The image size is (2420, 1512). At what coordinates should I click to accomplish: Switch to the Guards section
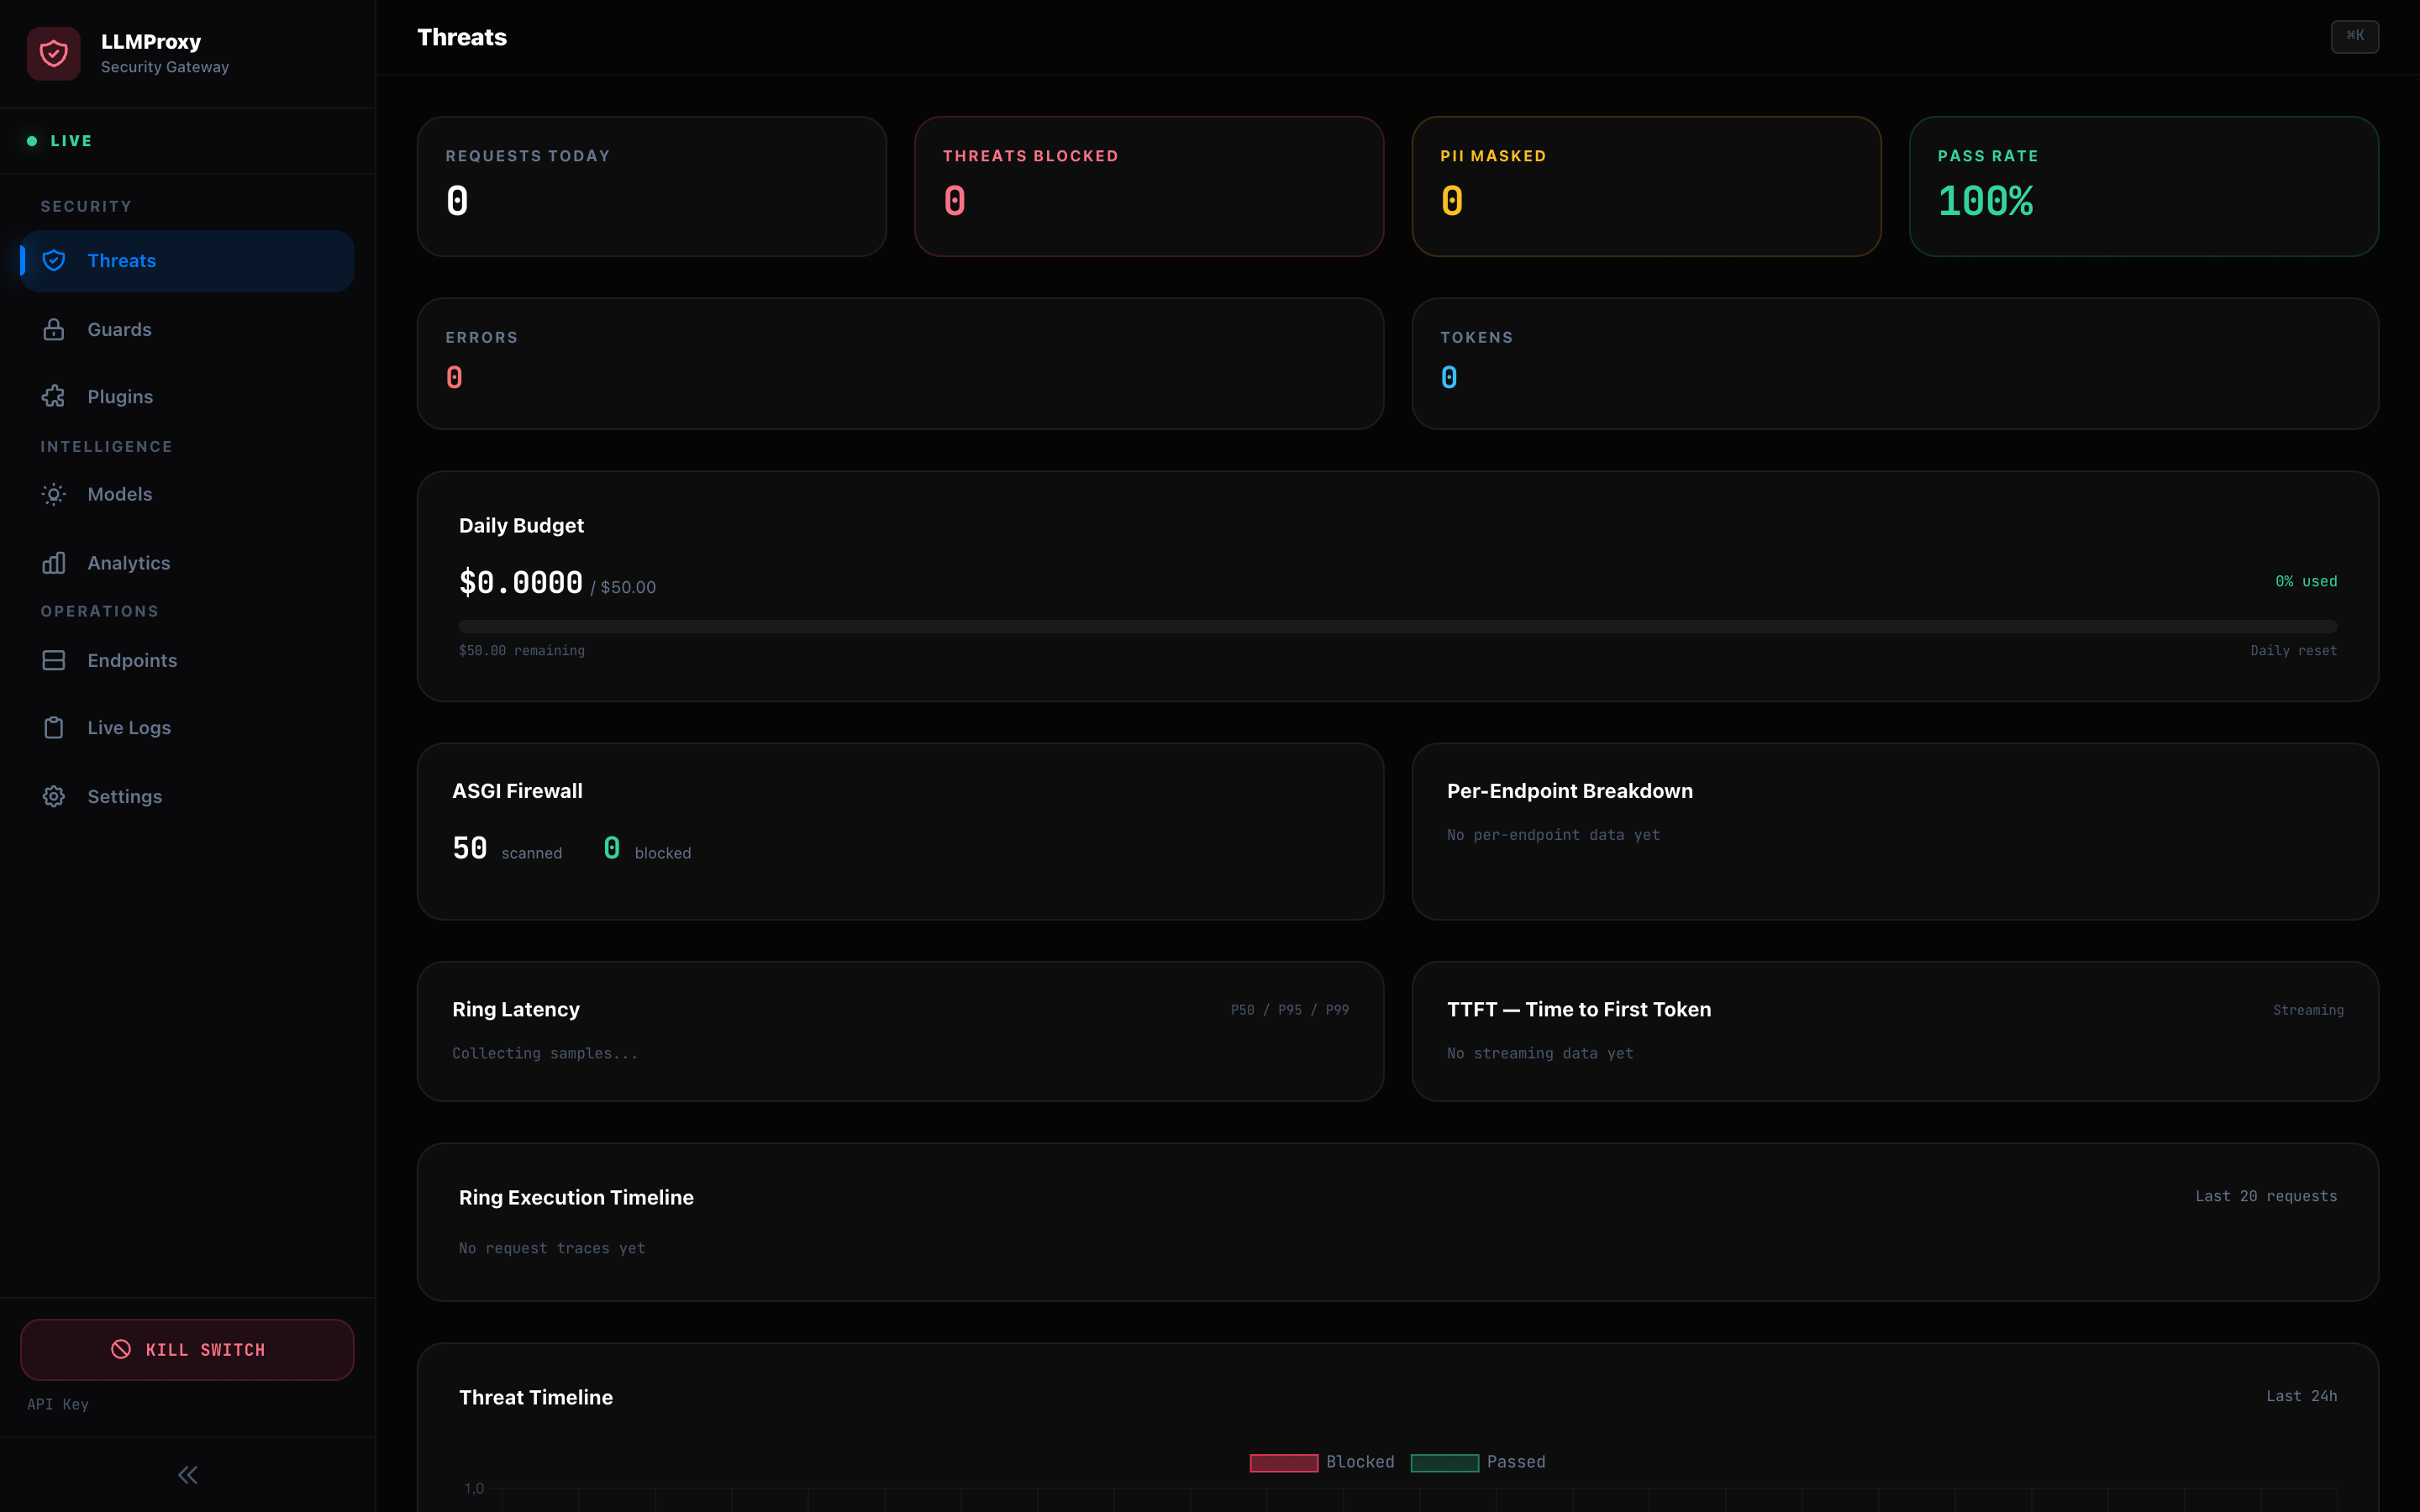119,329
